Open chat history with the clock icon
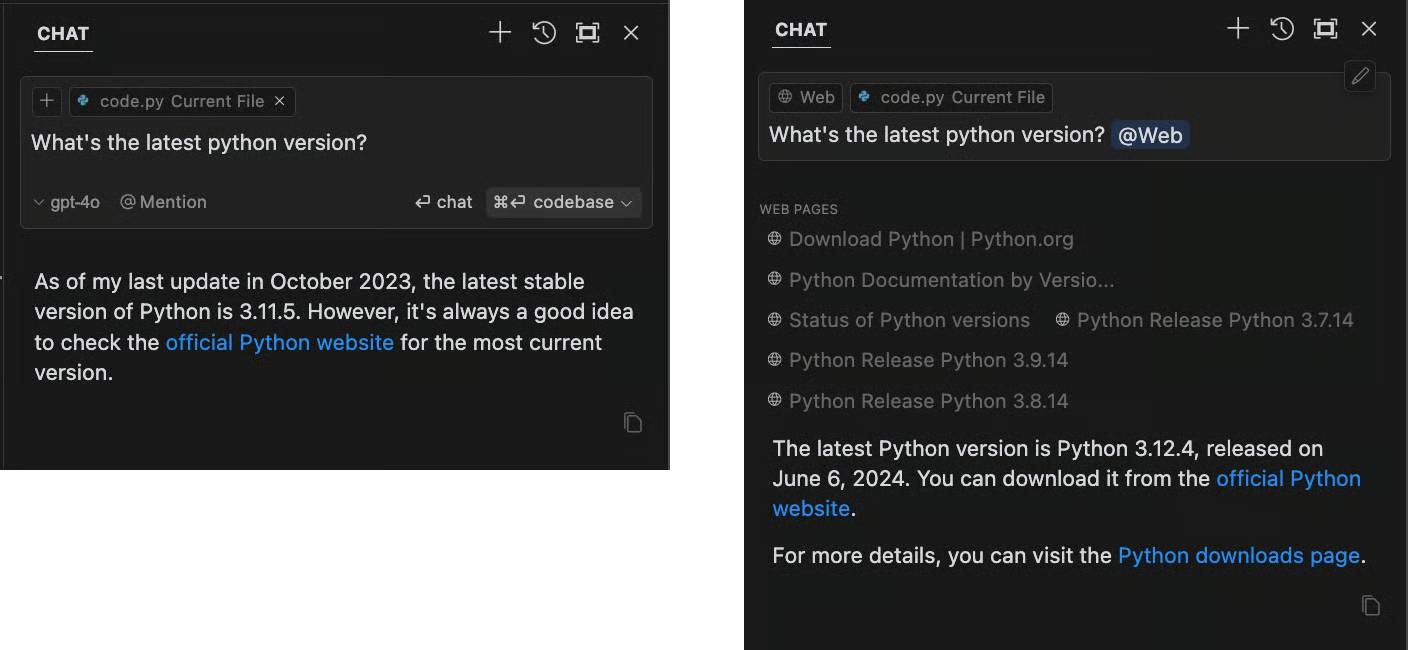Screen dimensions: 1408x650 [543, 32]
